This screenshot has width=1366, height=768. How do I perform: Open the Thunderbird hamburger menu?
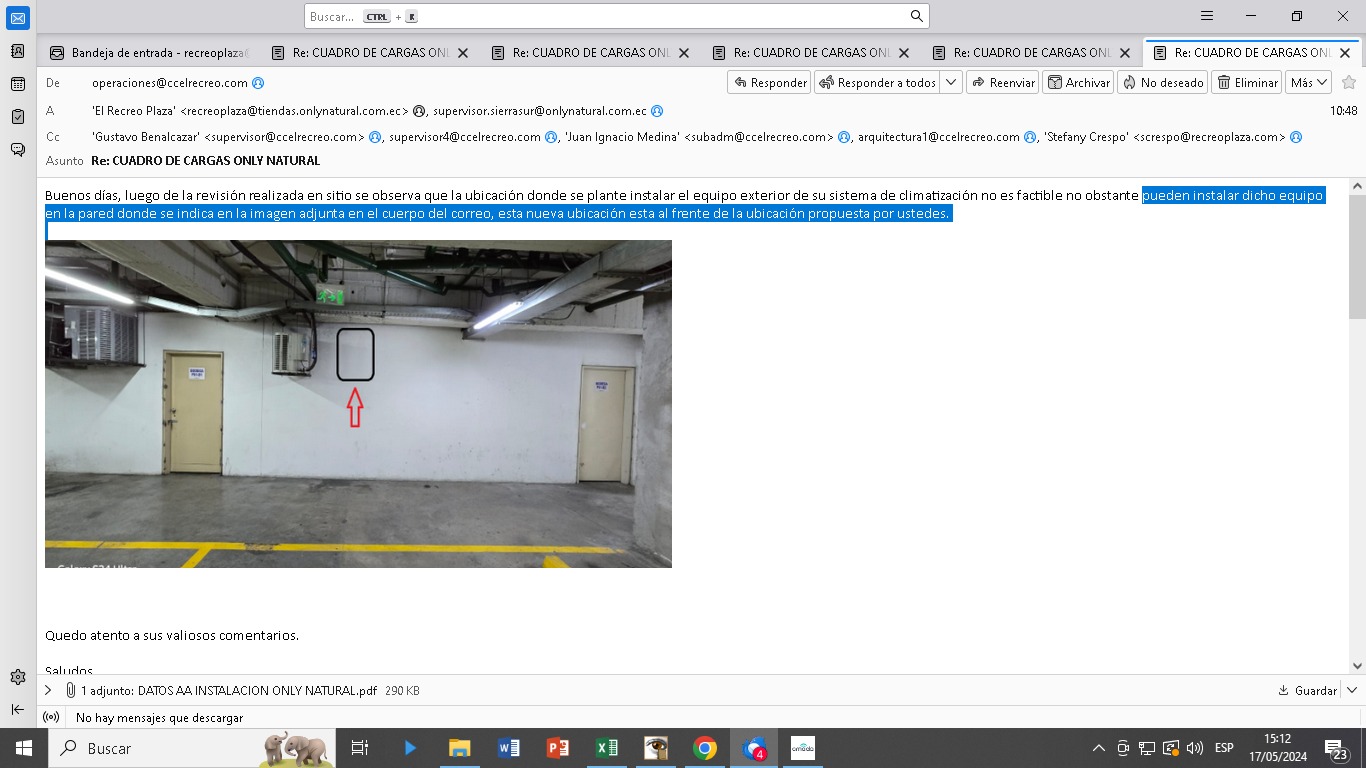click(1207, 16)
